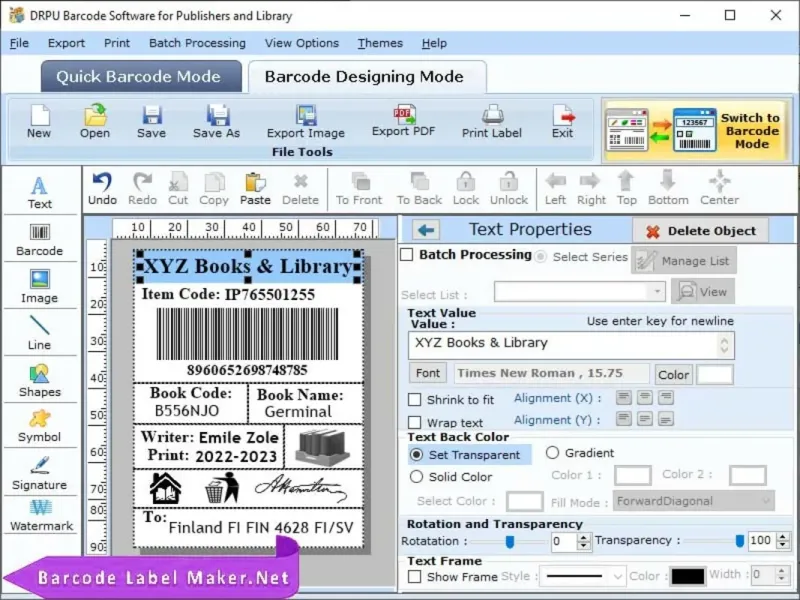800x600 pixels.
Task: Create a New label file
Action: pyautogui.click(x=39, y=121)
